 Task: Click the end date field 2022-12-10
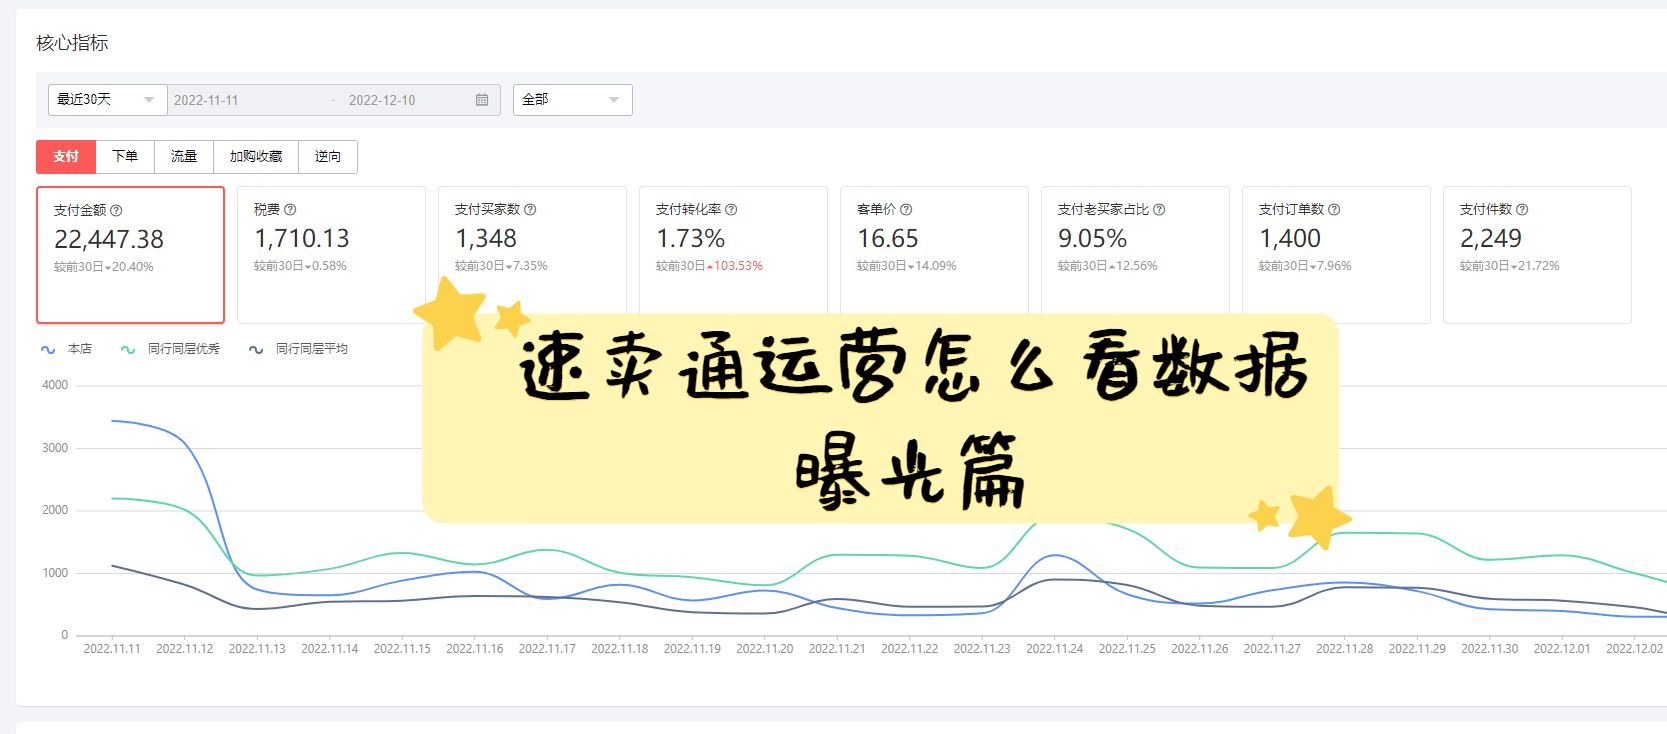coord(382,100)
